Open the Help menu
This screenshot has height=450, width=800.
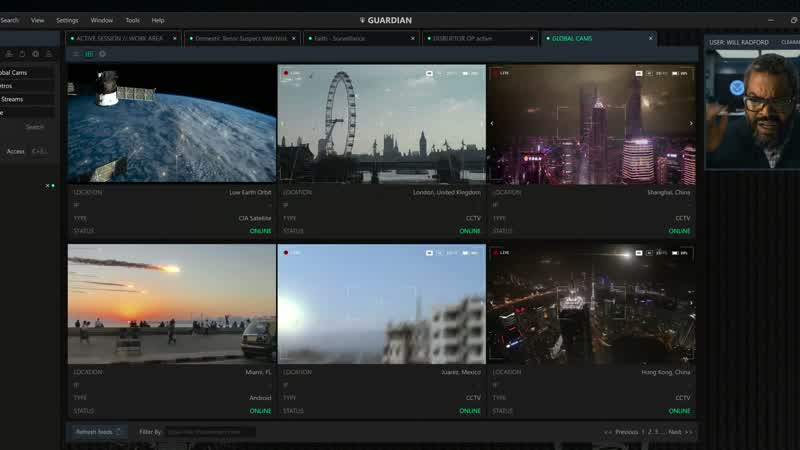158,20
